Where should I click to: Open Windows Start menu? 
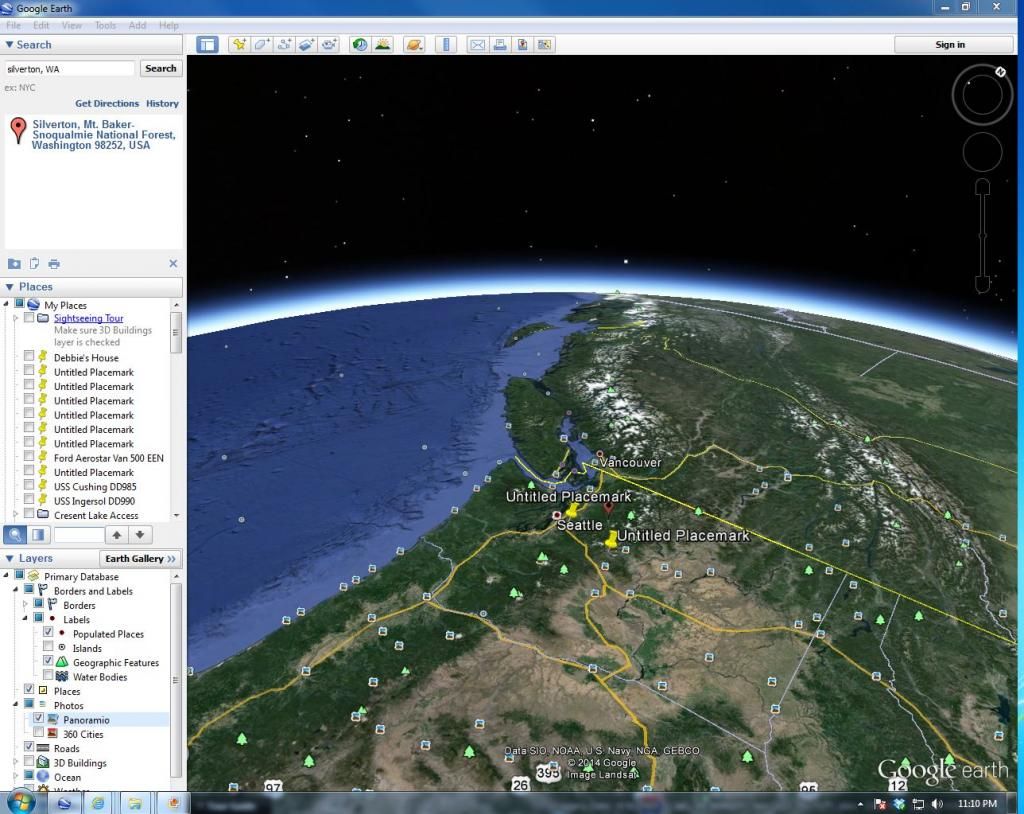coord(20,802)
